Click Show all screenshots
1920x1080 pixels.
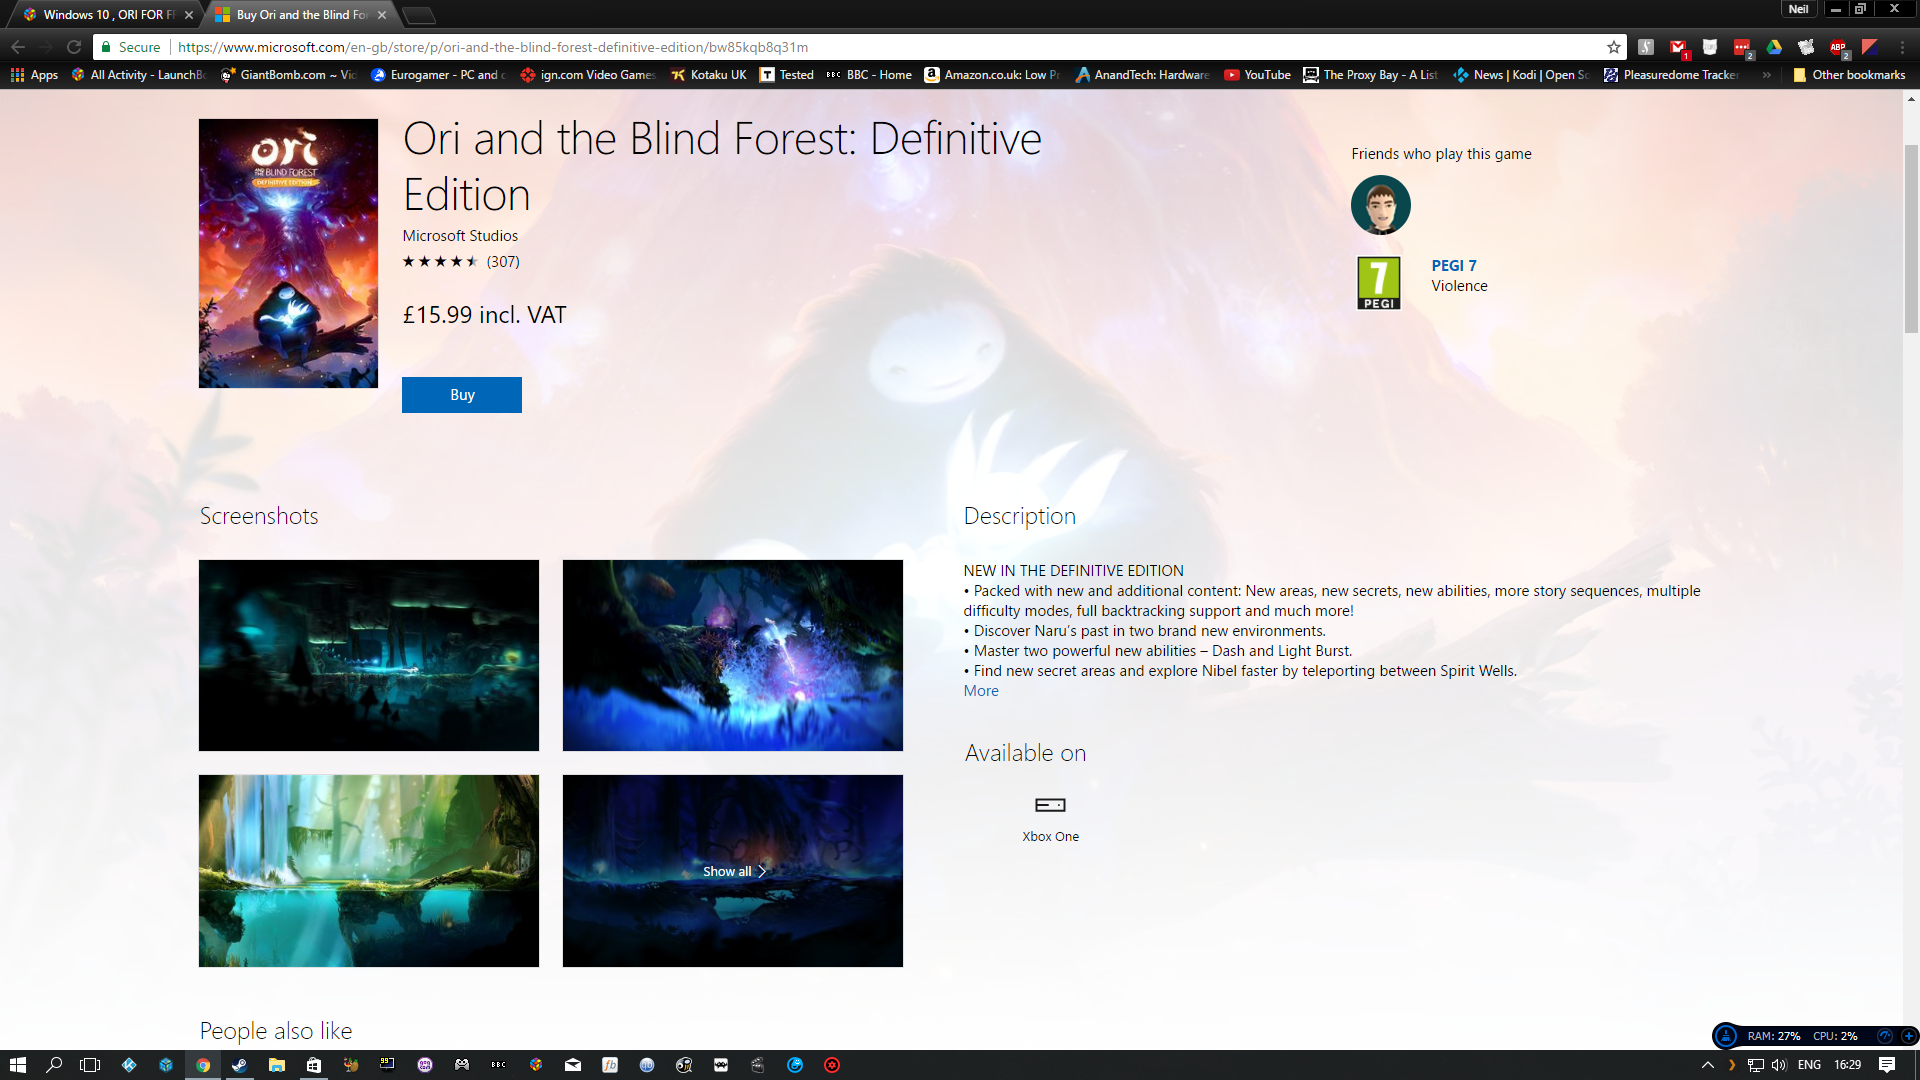point(733,871)
